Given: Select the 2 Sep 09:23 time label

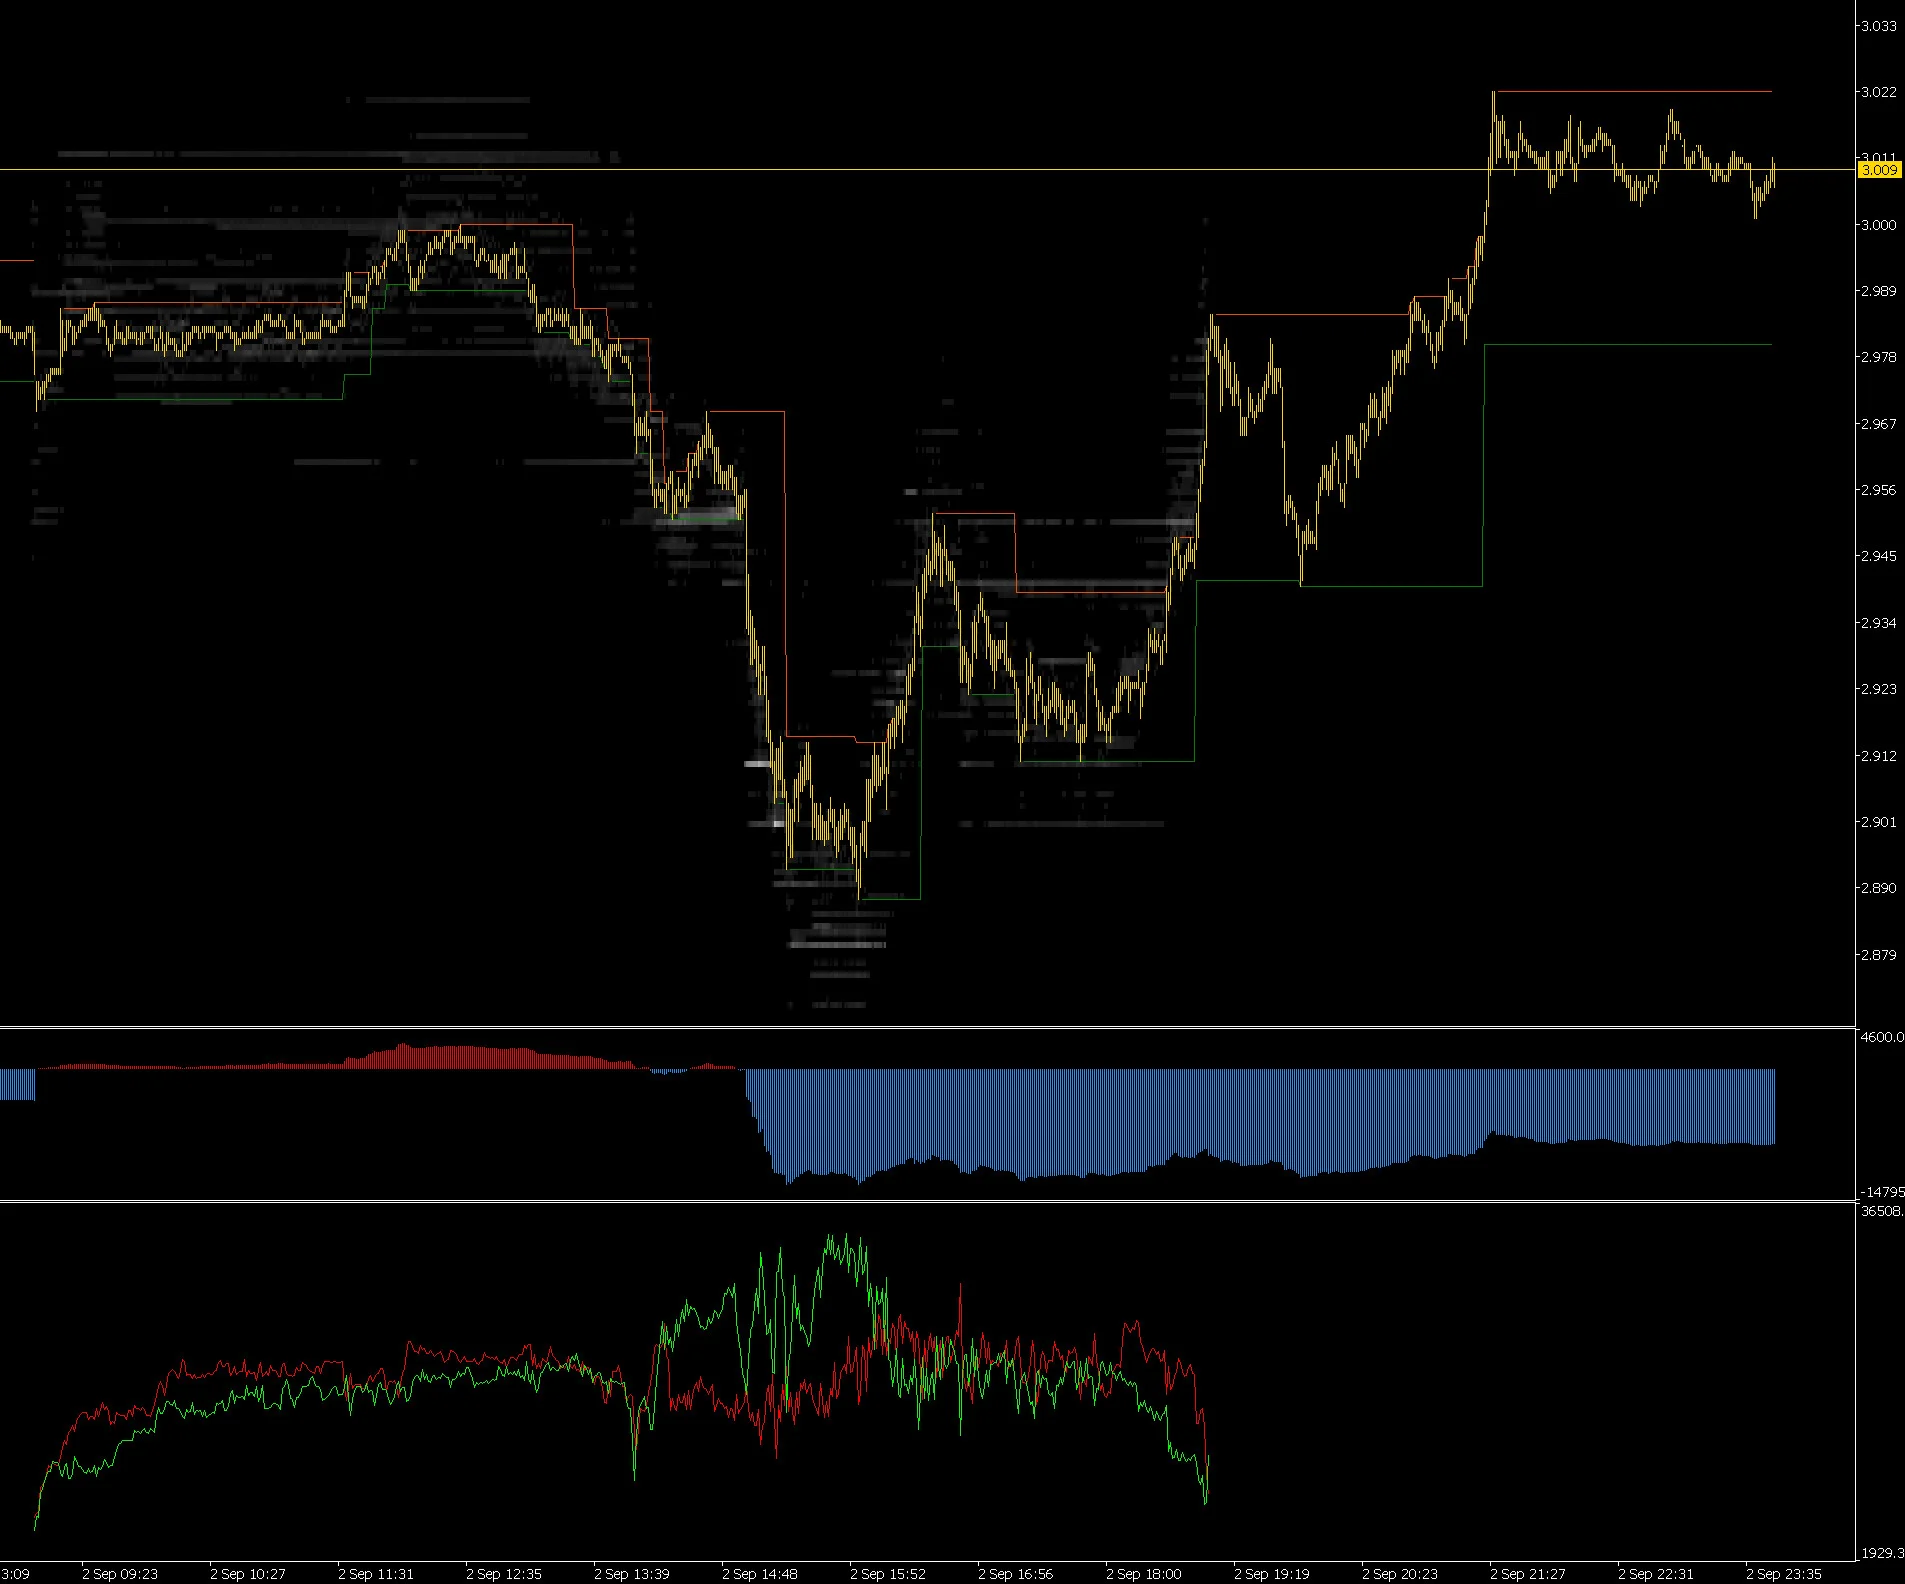Looking at the screenshot, I should (120, 1574).
